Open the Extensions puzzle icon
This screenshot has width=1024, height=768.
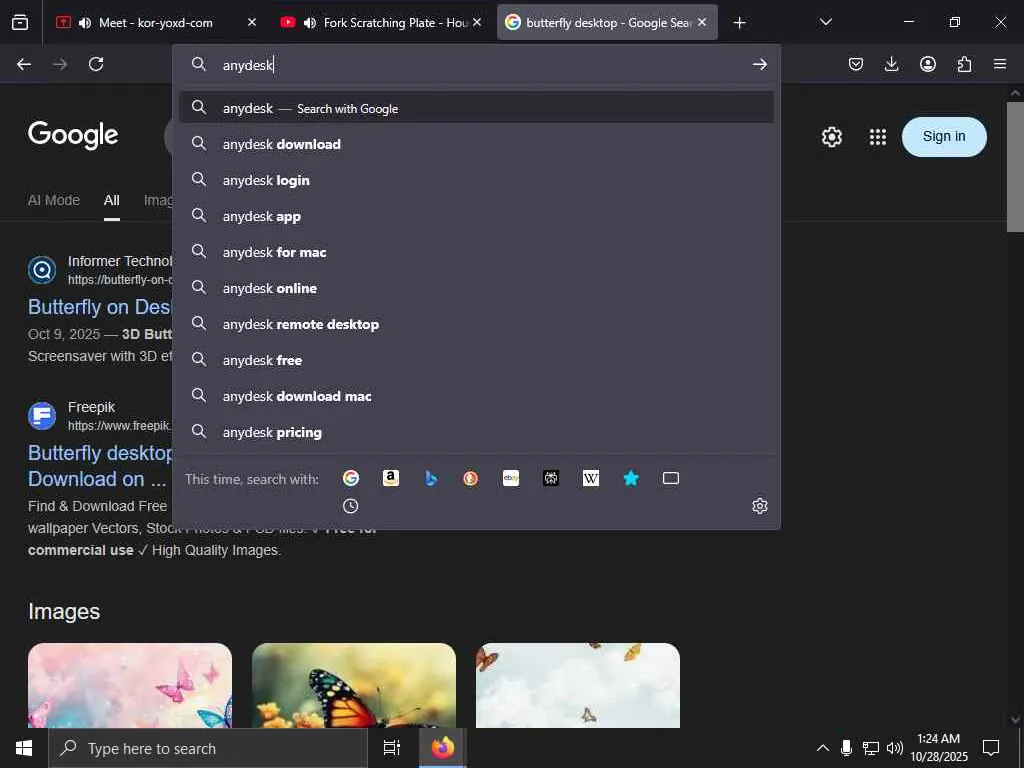click(x=964, y=64)
